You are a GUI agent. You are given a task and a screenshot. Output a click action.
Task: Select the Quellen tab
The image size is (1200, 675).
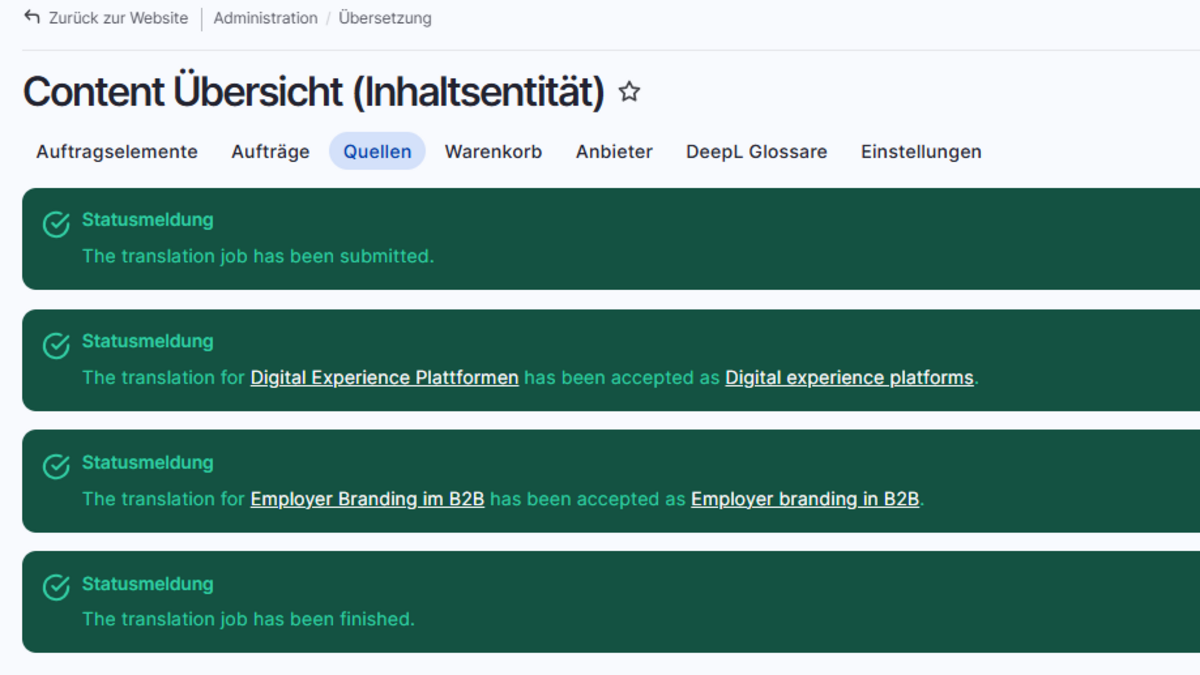click(x=377, y=152)
